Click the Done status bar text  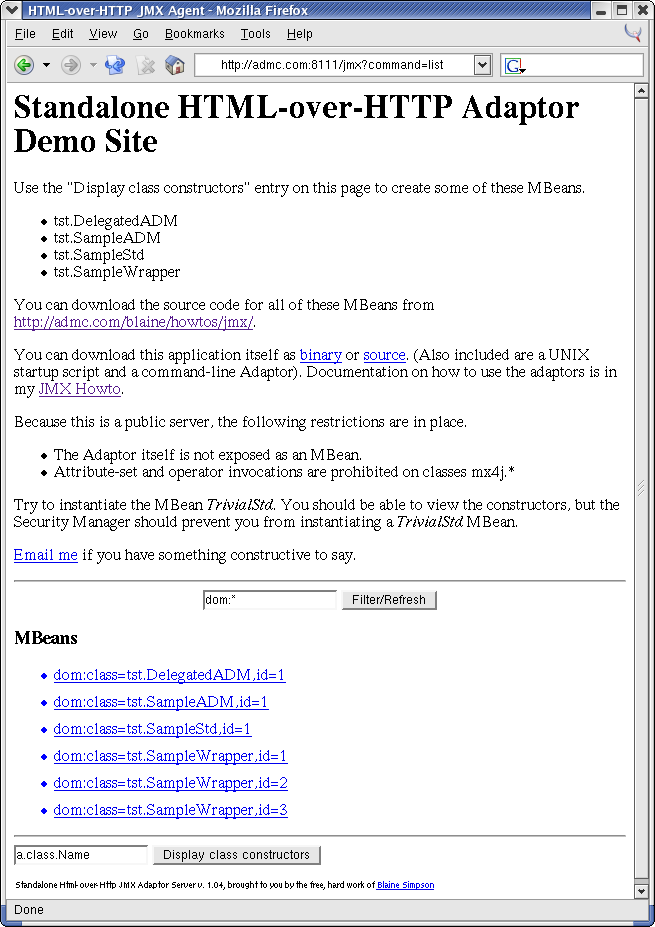pos(29,910)
